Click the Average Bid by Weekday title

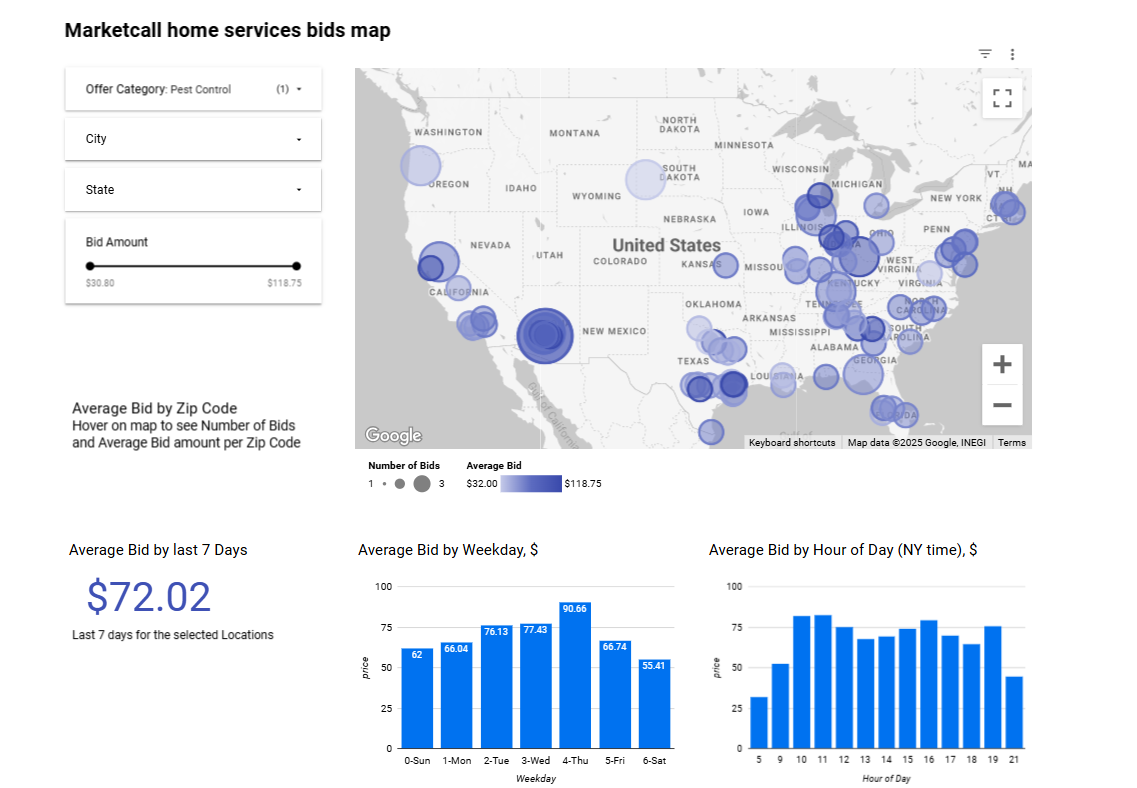click(448, 549)
